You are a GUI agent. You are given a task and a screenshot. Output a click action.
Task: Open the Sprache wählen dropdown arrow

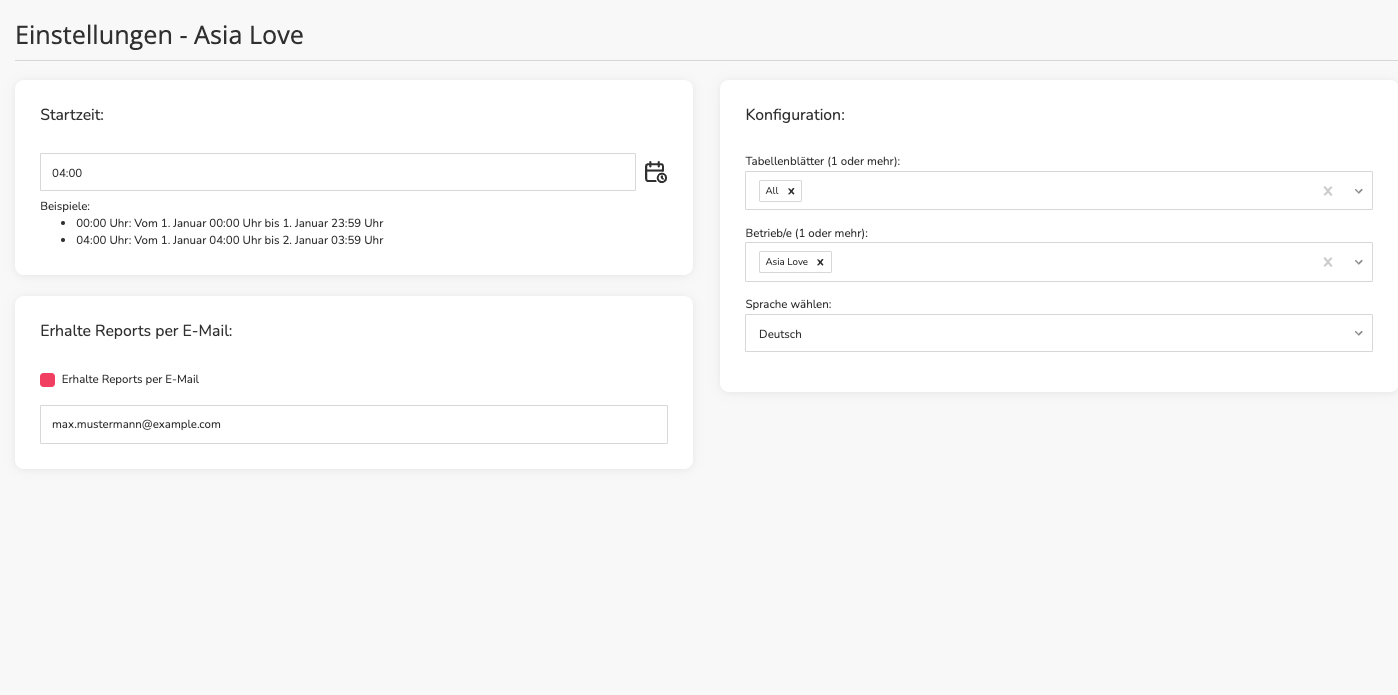pos(1359,334)
